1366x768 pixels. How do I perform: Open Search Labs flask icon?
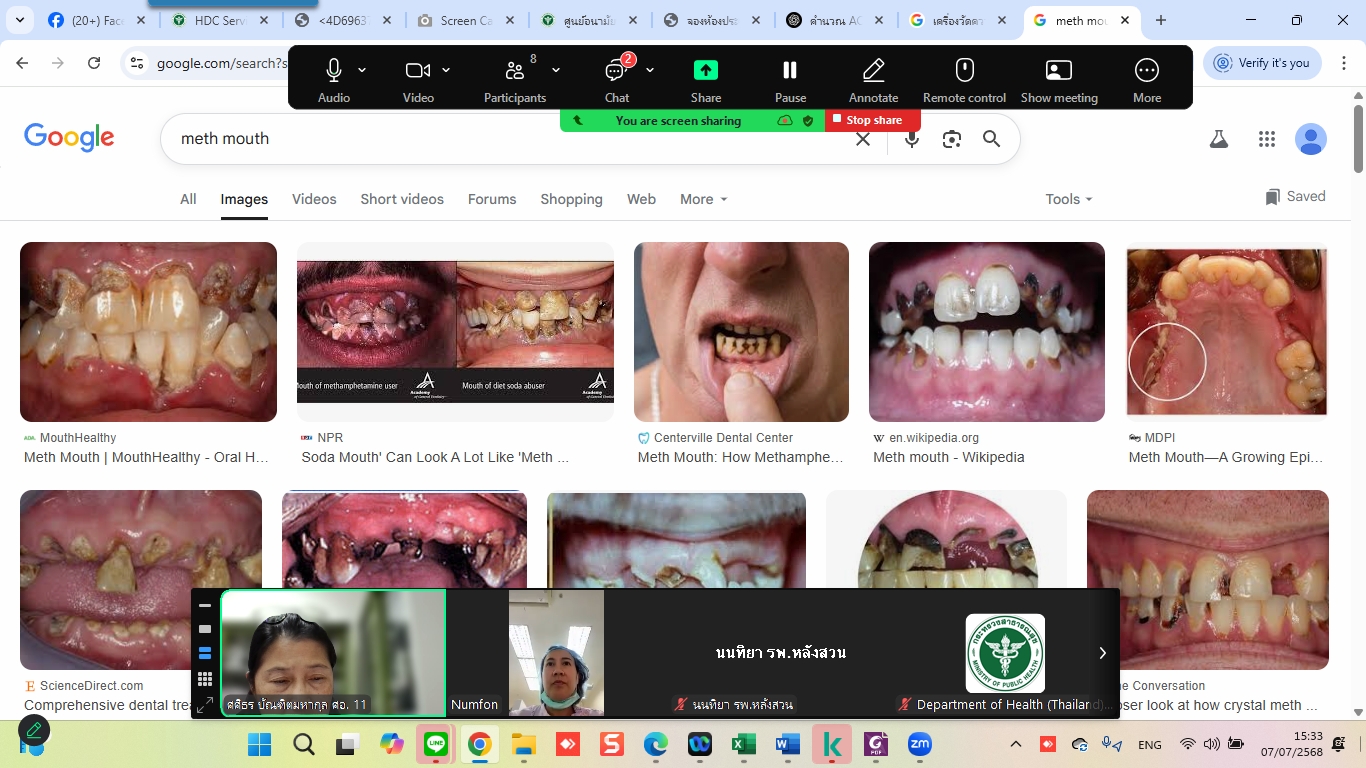tap(1218, 139)
